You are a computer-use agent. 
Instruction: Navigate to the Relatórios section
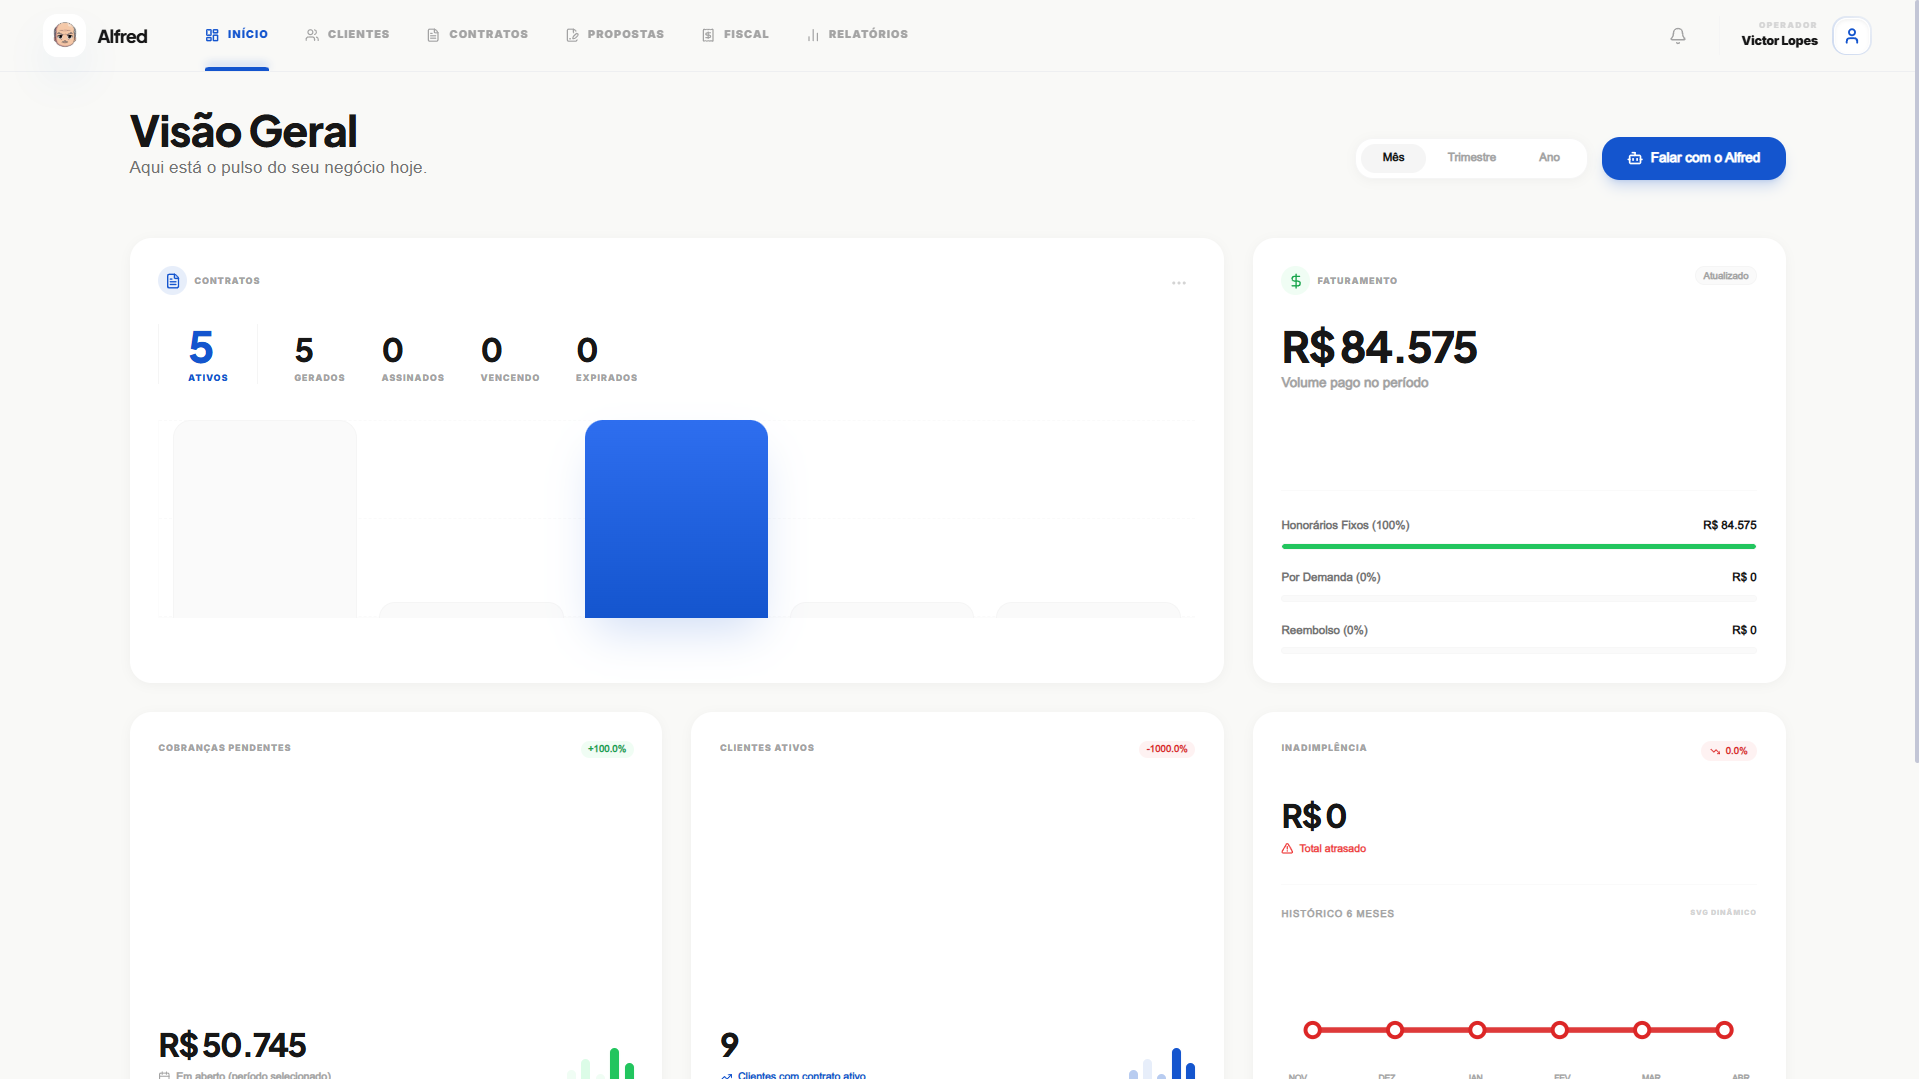click(857, 35)
